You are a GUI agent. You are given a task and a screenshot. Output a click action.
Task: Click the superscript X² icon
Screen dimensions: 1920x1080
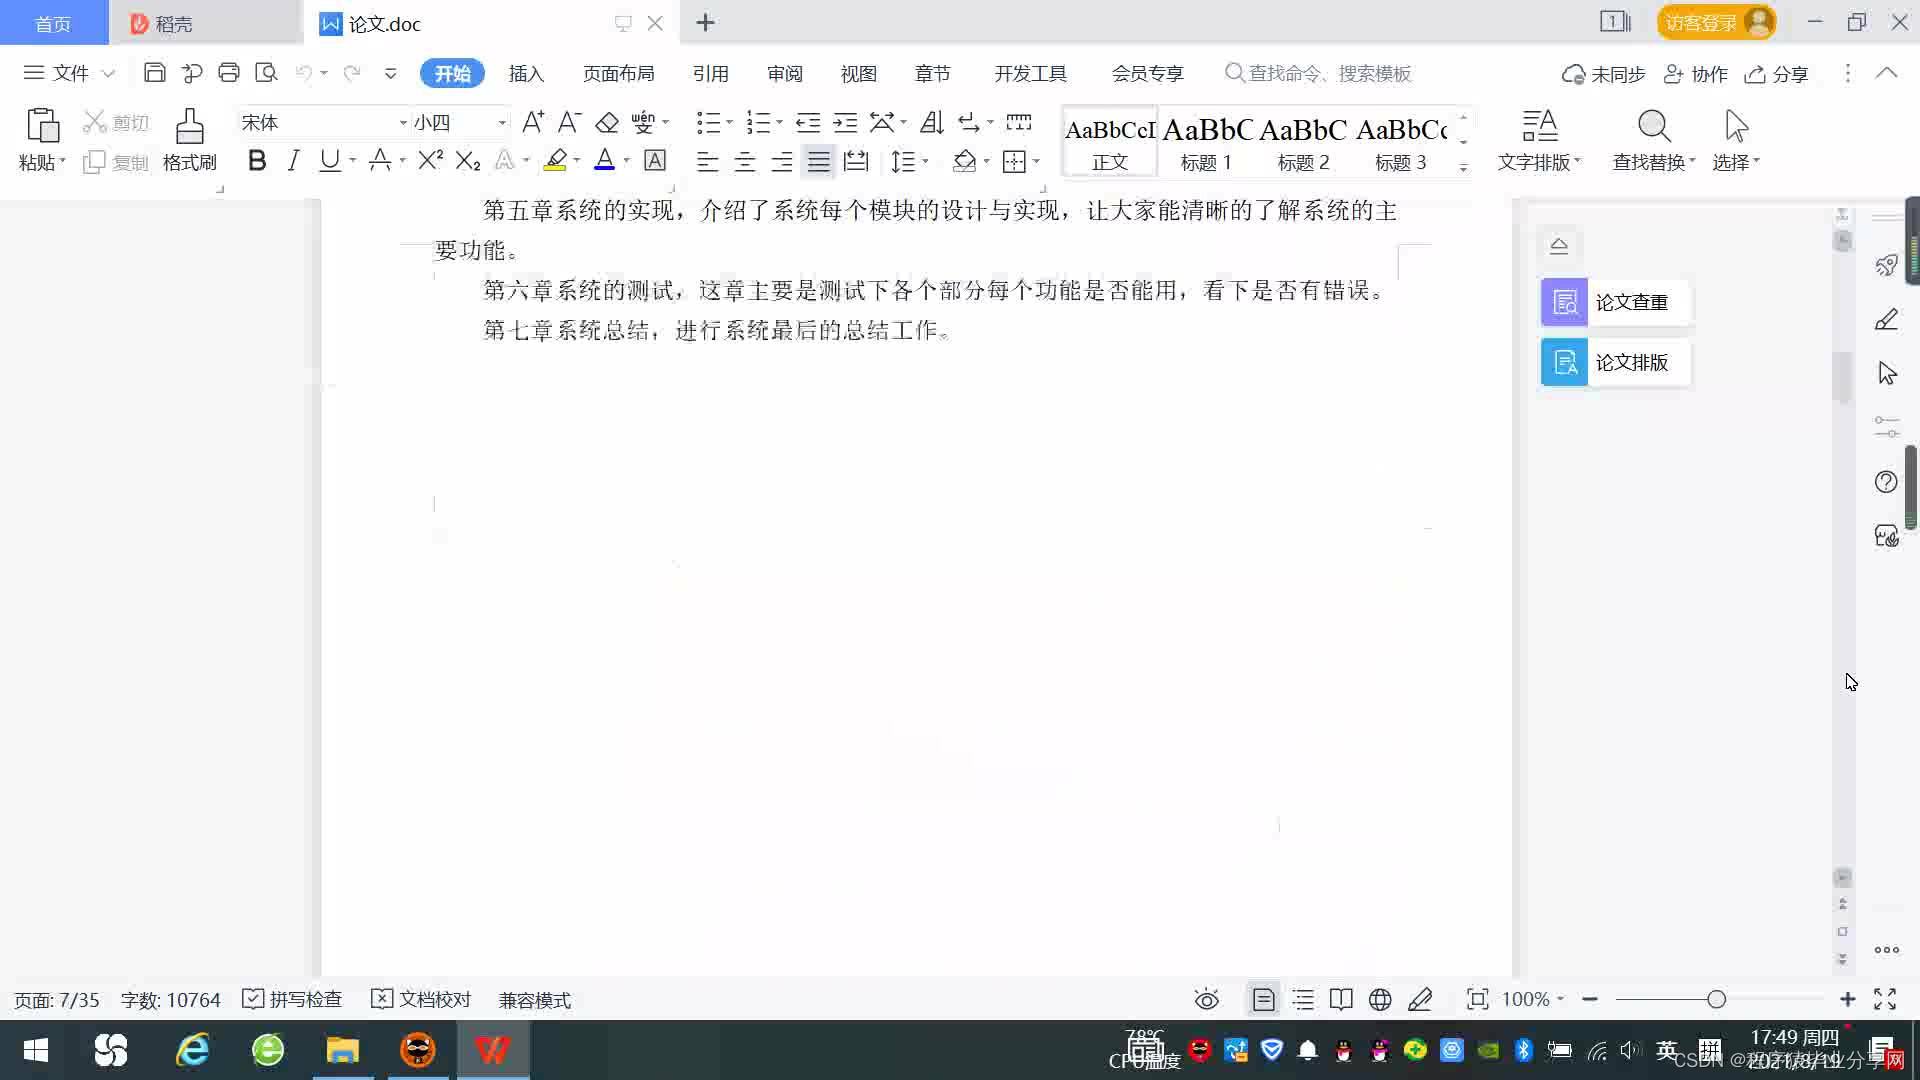[x=430, y=161]
